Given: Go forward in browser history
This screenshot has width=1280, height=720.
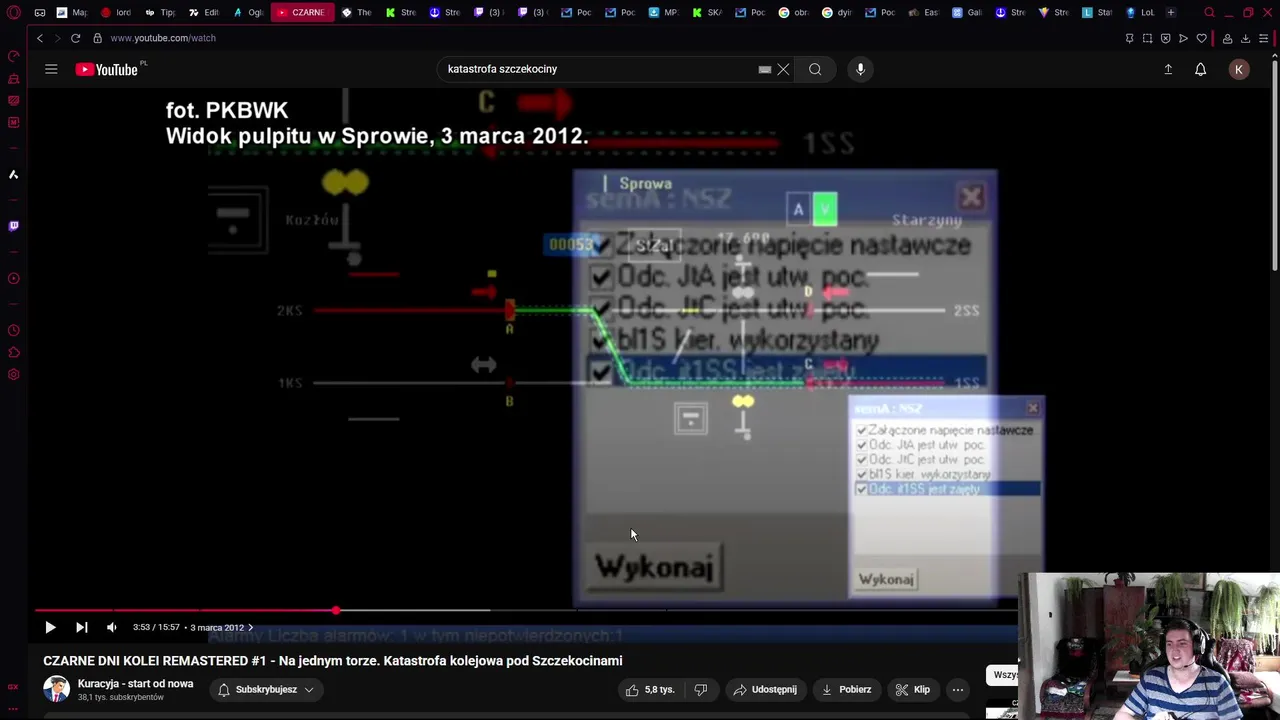Looking at the screenshot, I should click(x=56, y=38).
